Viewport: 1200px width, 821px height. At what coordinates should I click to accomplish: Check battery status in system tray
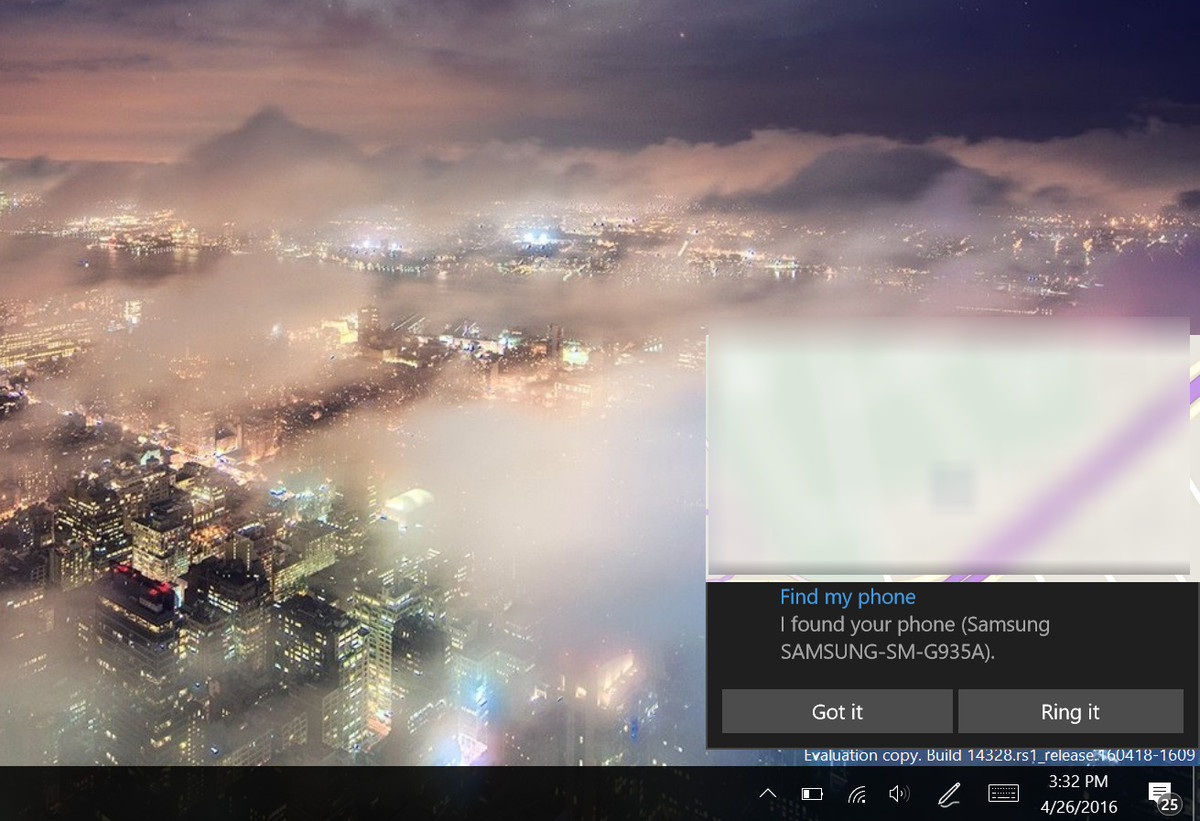point(811,793)
